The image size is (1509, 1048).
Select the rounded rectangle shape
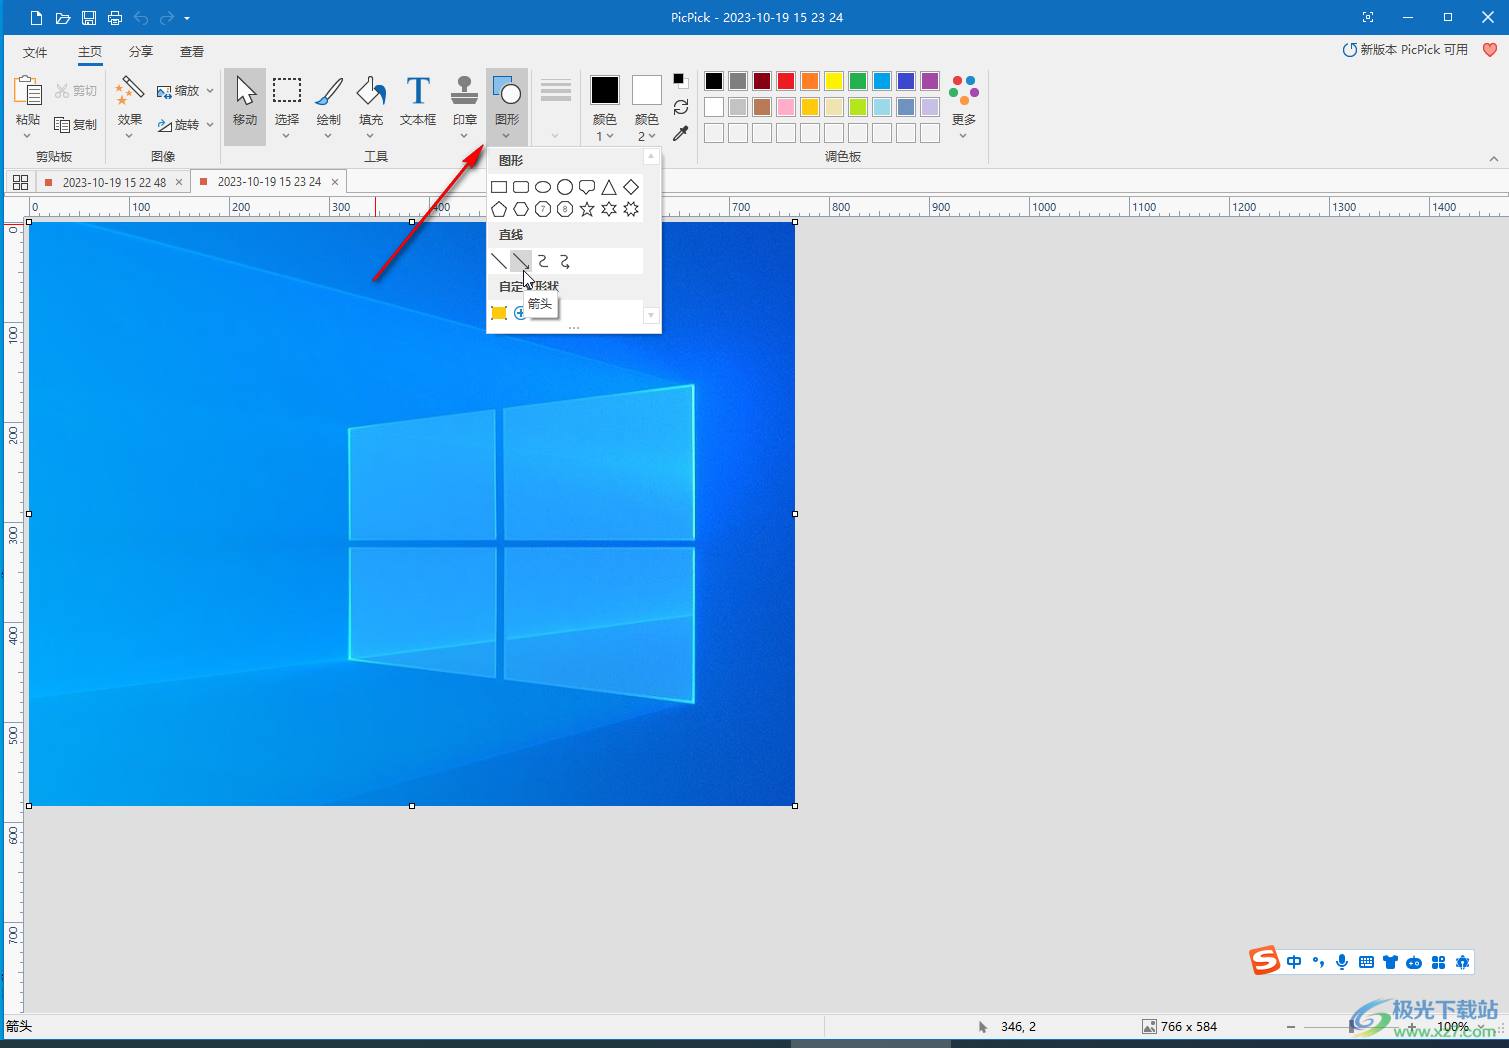(521, 187)
